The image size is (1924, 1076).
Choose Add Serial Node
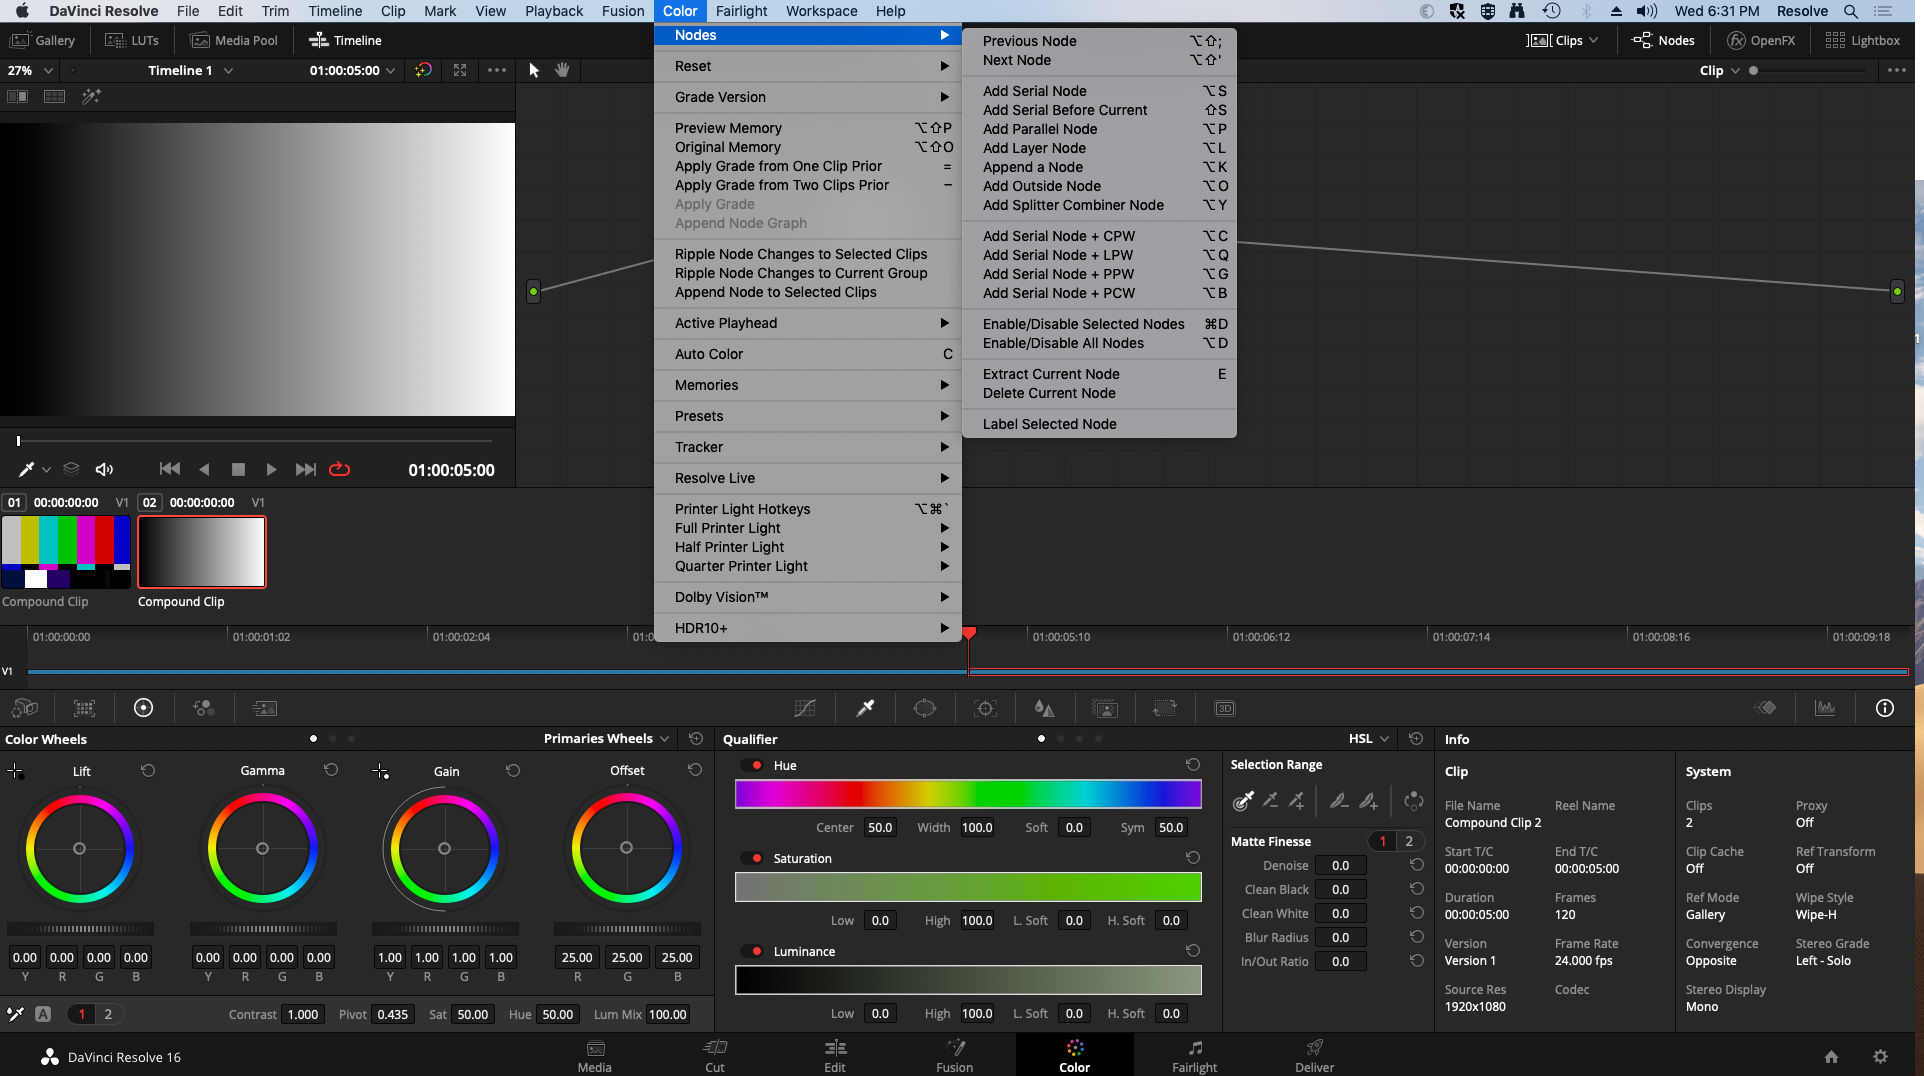pyautogui.click(x=1099, y=91)
